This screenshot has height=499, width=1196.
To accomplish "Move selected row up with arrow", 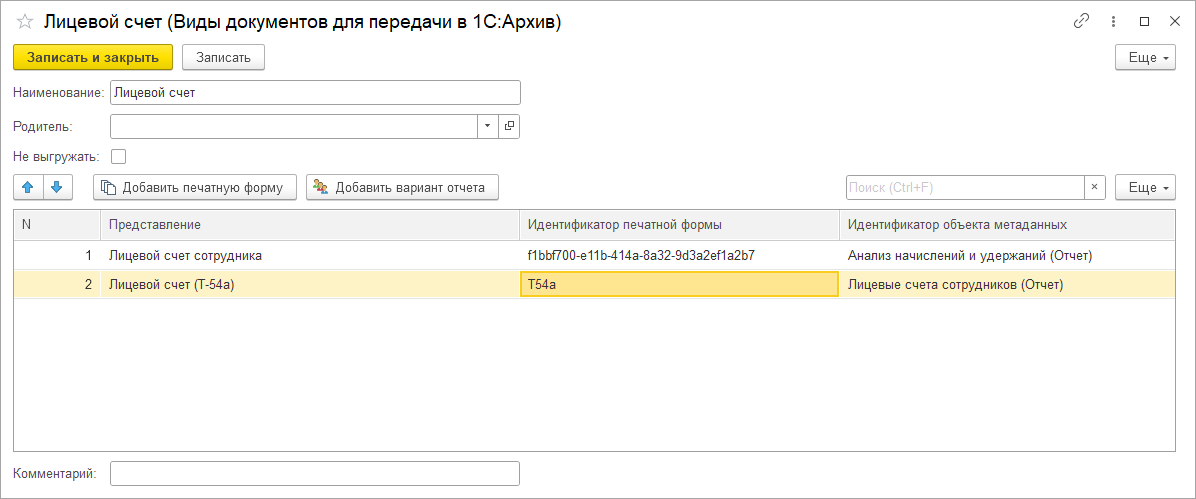I will [28, 187].
